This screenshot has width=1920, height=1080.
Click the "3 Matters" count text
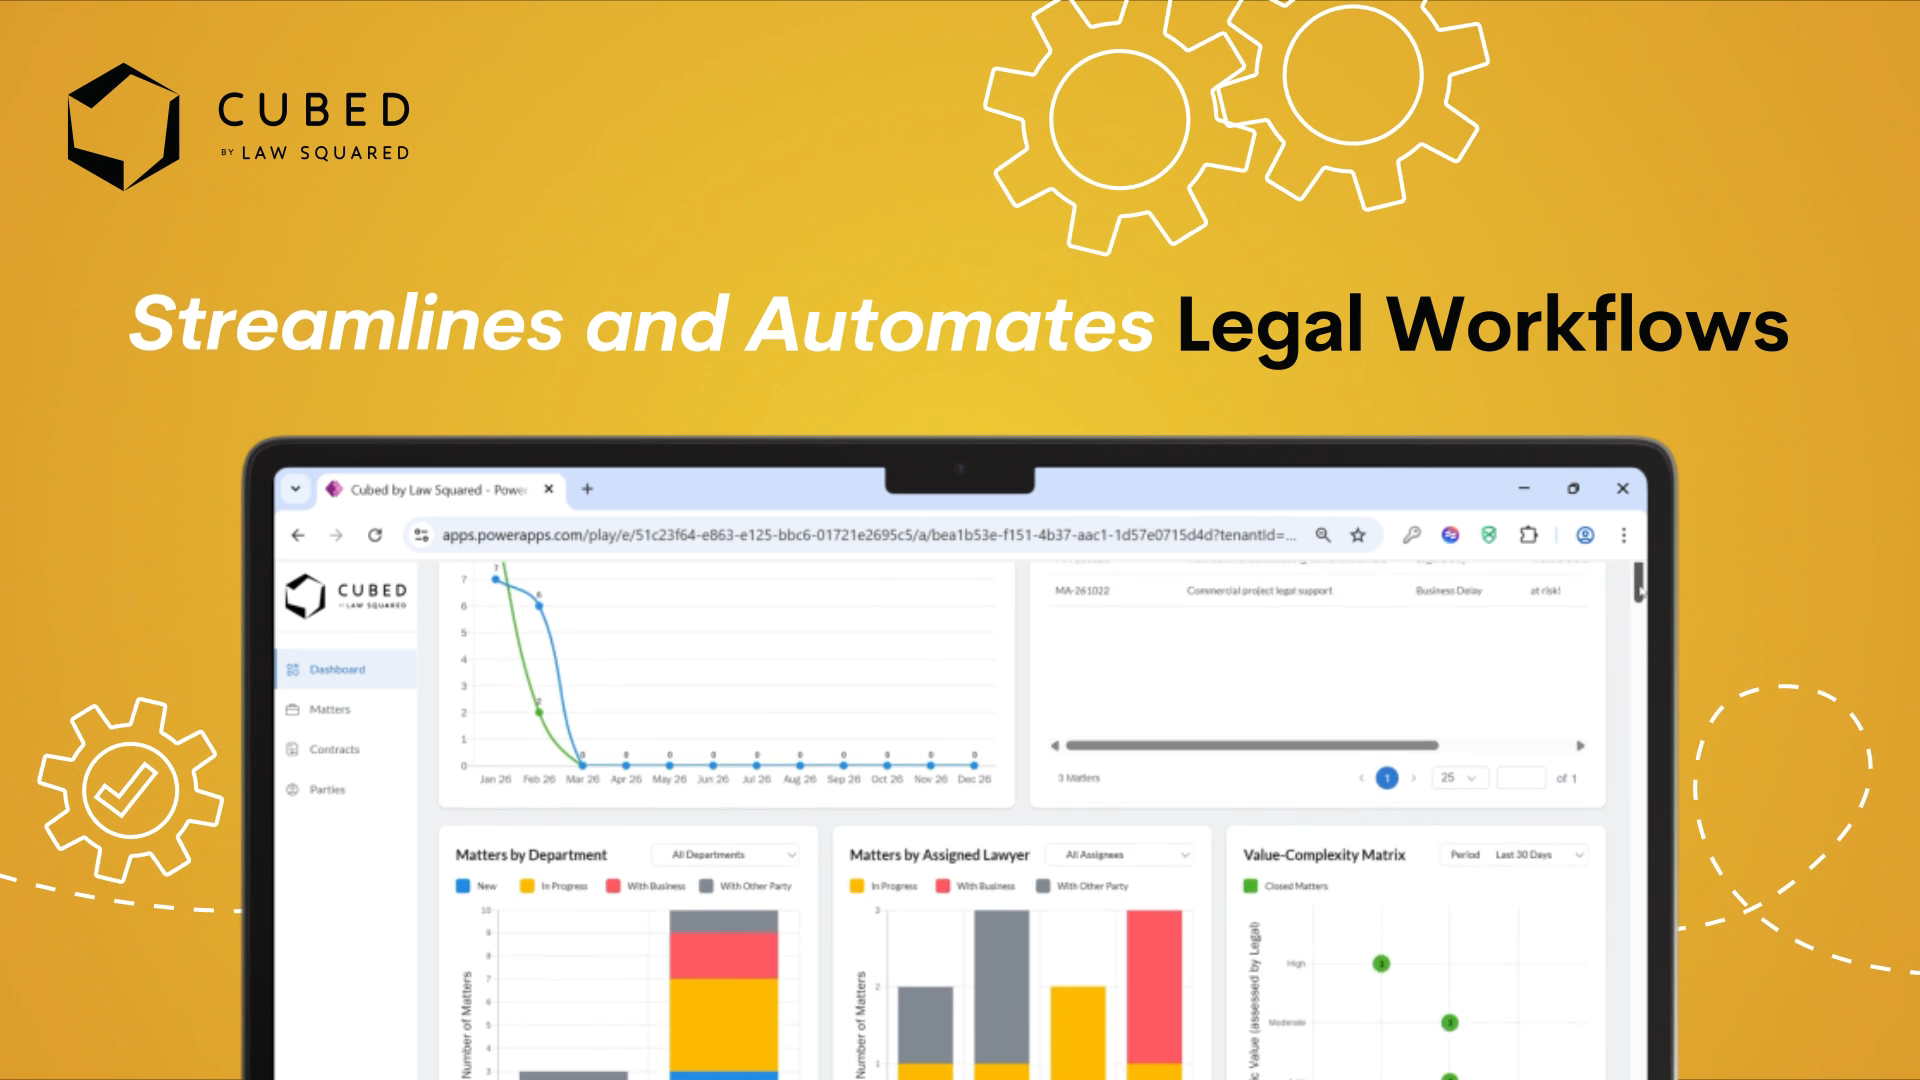[x=1078, y=778]
